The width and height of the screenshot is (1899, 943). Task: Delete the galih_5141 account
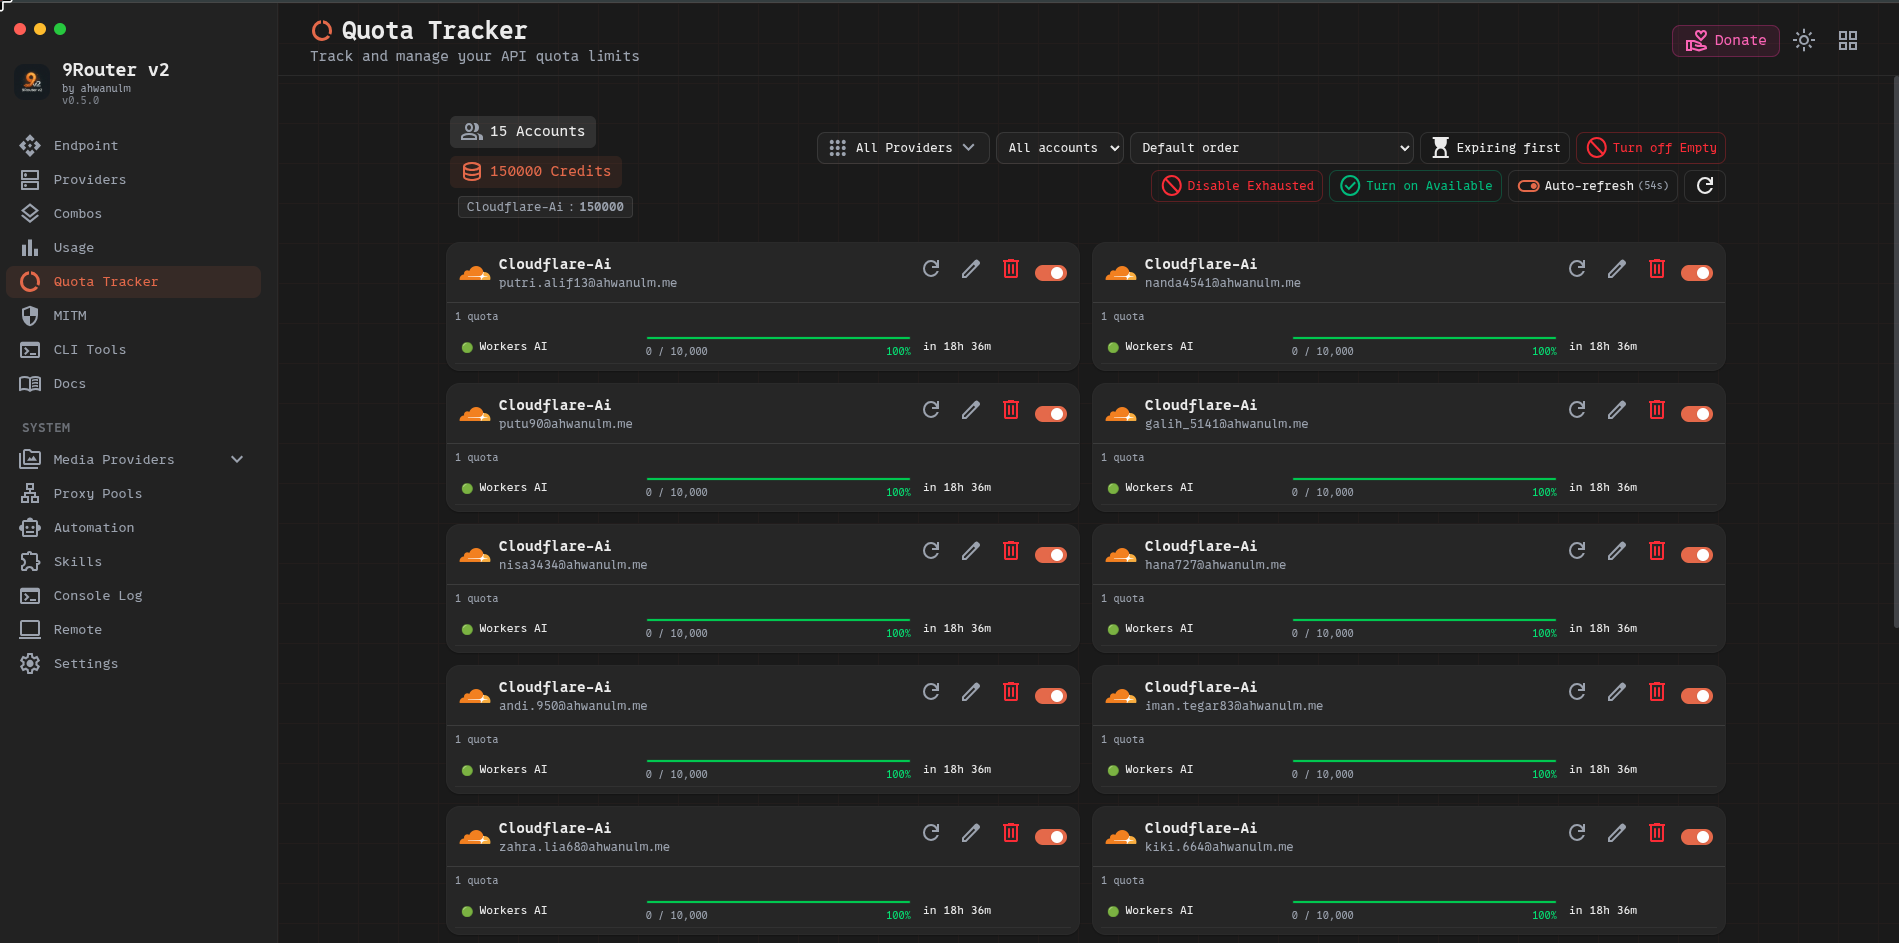click(1657, 410)
